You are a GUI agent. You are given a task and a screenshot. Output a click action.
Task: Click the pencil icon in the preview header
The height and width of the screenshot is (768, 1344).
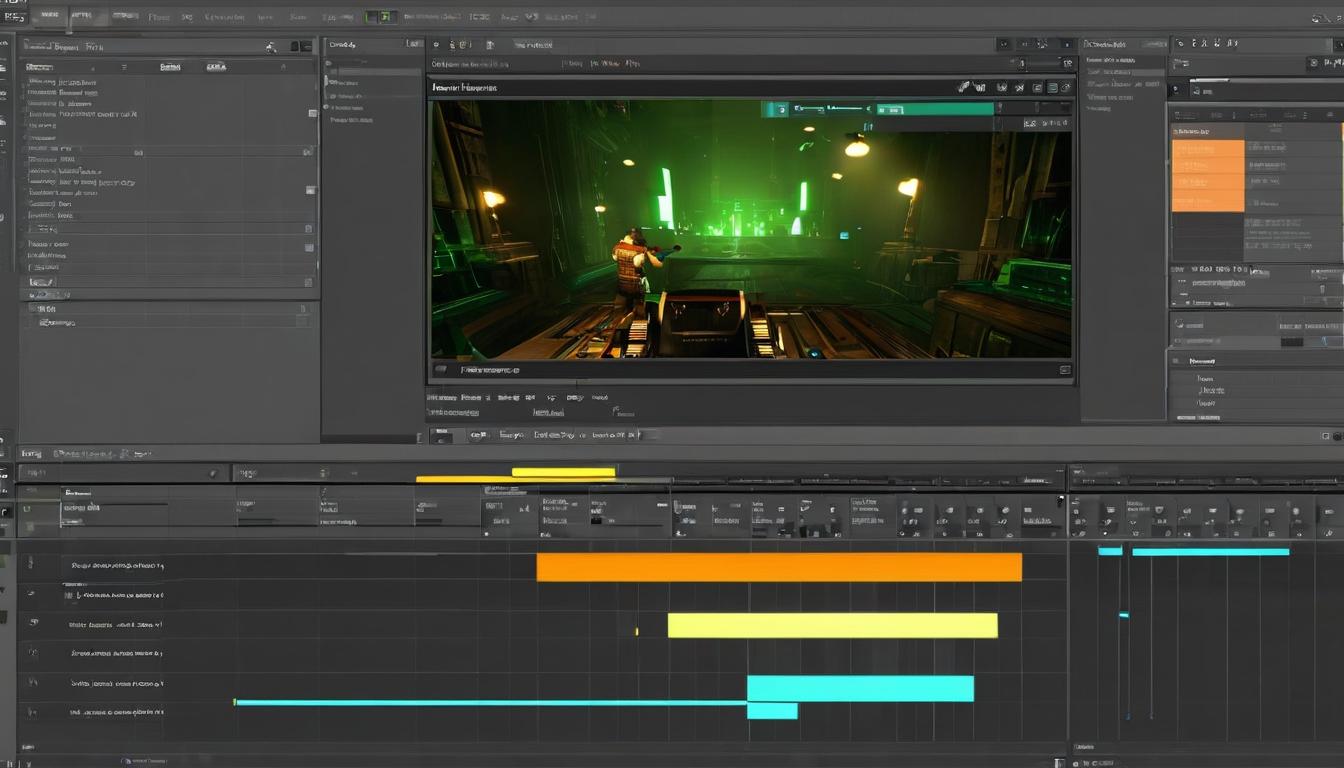coord(963,87)
